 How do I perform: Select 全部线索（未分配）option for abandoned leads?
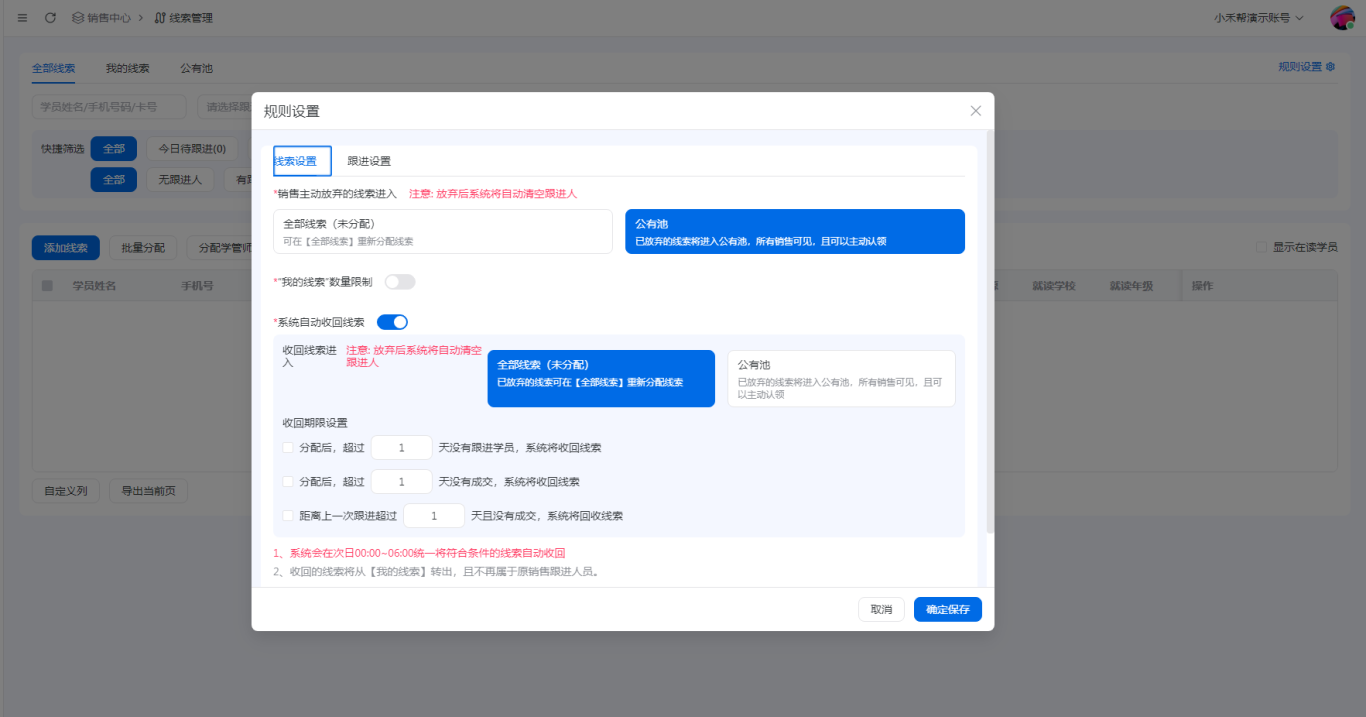[x=442, y=231]
